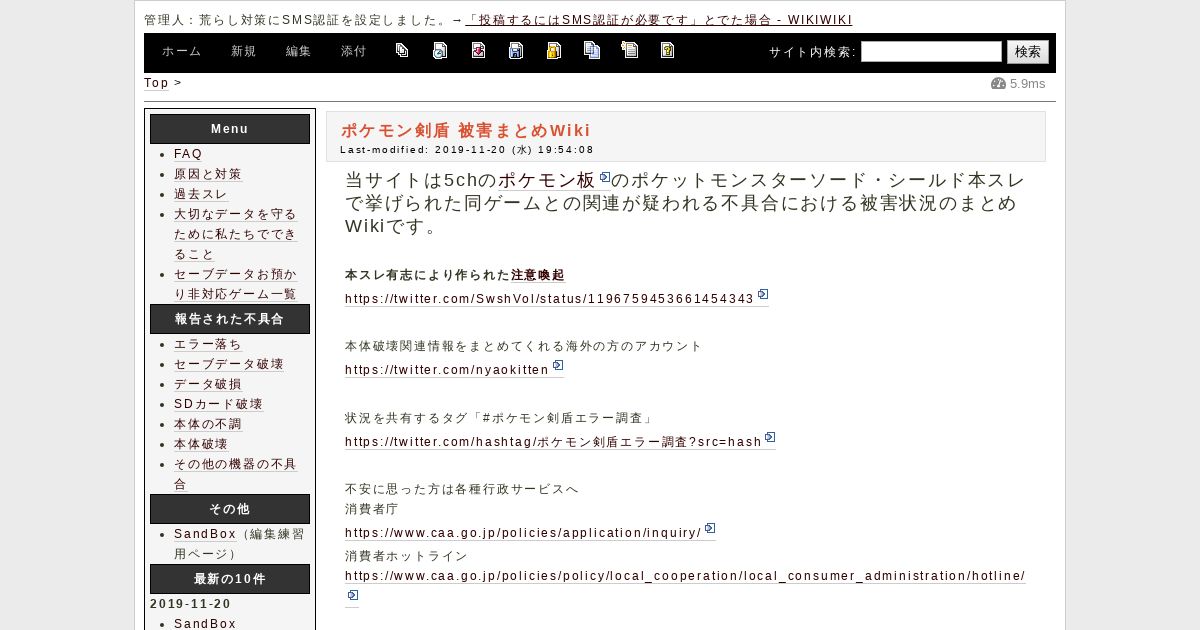
Task: Open the 添付 menu item
Action: pyautogui.click(x=353, y=52)
